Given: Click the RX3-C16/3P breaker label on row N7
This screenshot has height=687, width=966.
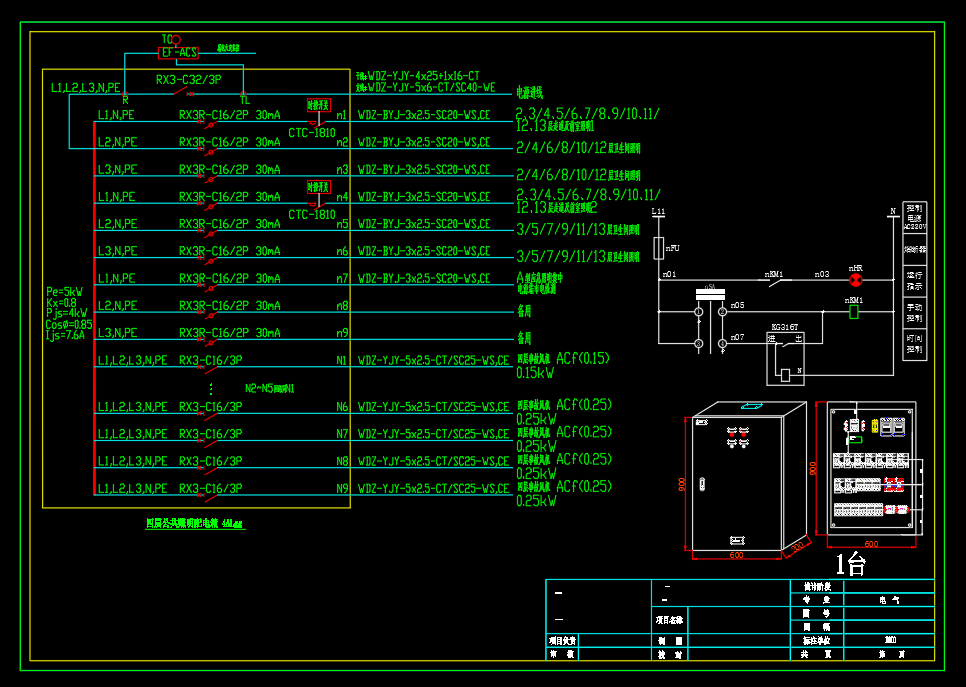Looking at the screenshot, I should coord(211,434).
